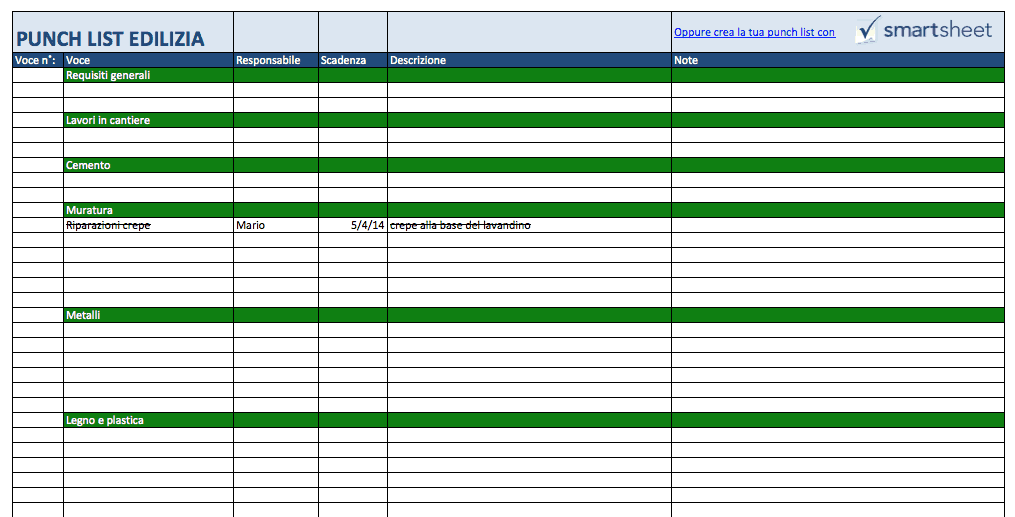Image resolution: width=1015 pixels, height=517 pixels.
Task: Select the 'Metalli' section heading
Action: [83, 315]
